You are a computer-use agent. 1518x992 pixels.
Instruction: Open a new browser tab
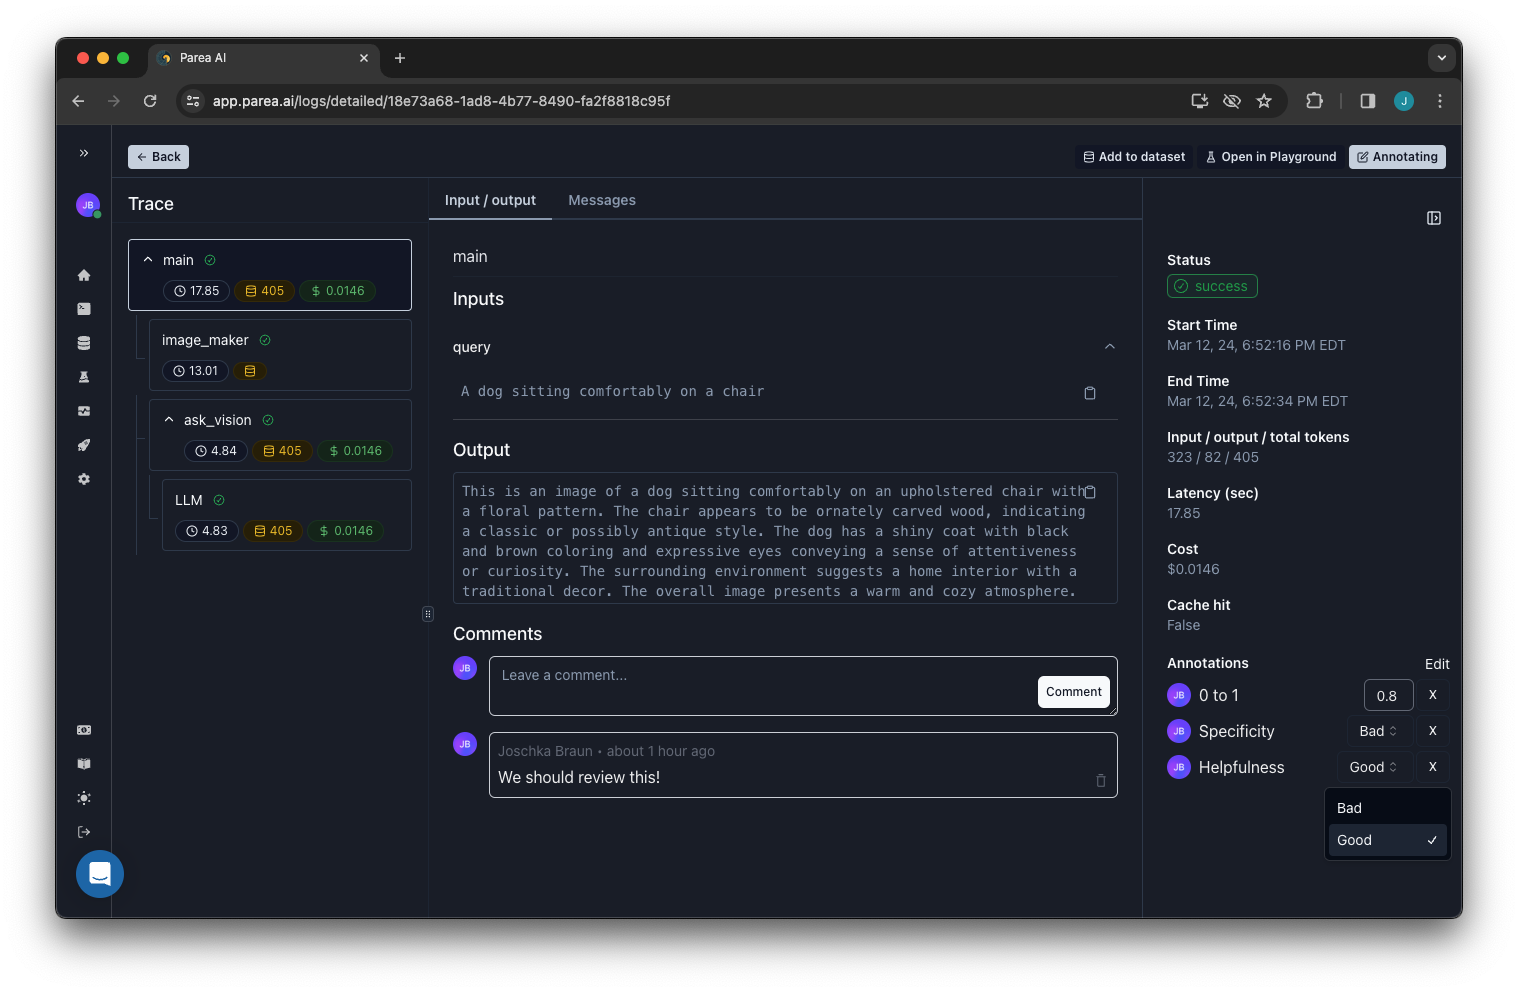coord(400,58)
